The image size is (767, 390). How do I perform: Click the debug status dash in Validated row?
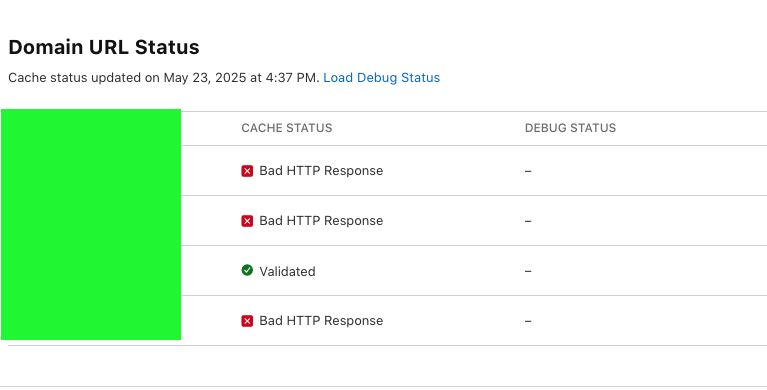click(528, 271)
